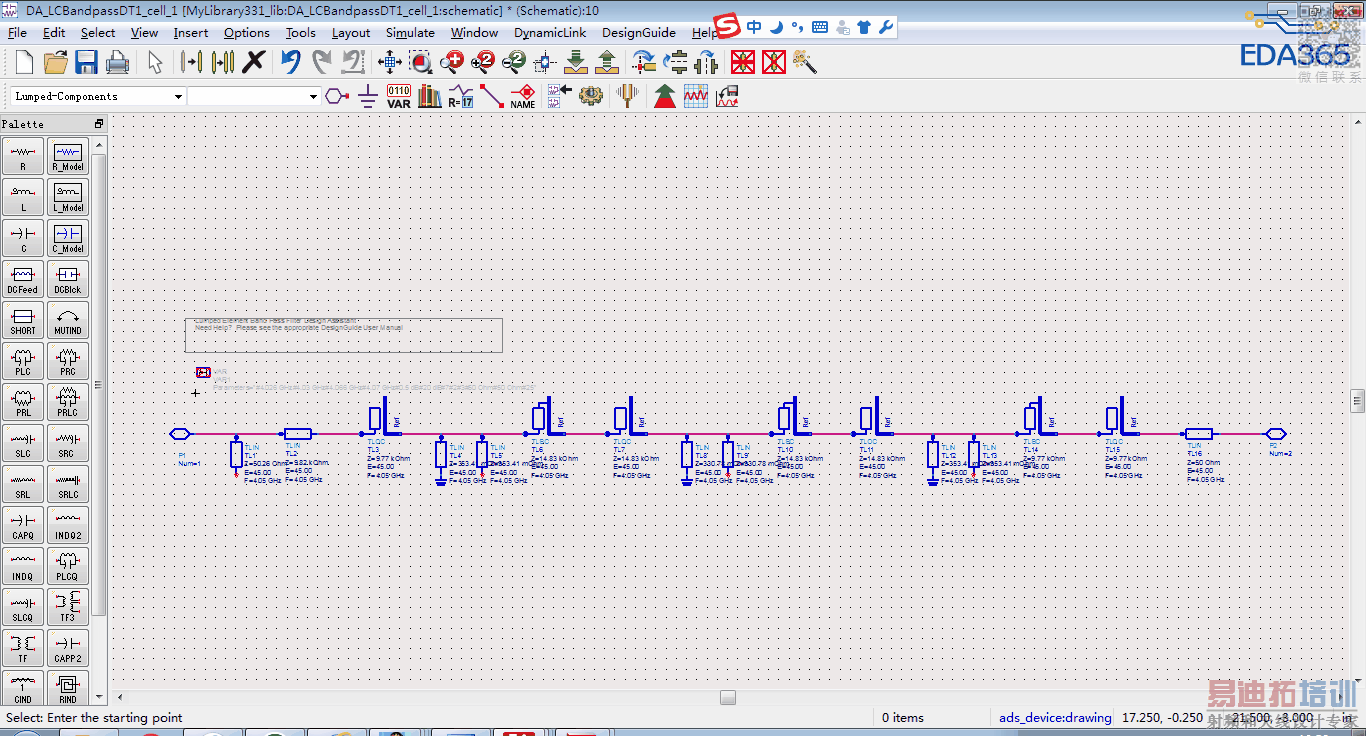Undo the last action with the blue arrow
This screenshot has width=1366, height=736.
(x=291, y=62)
